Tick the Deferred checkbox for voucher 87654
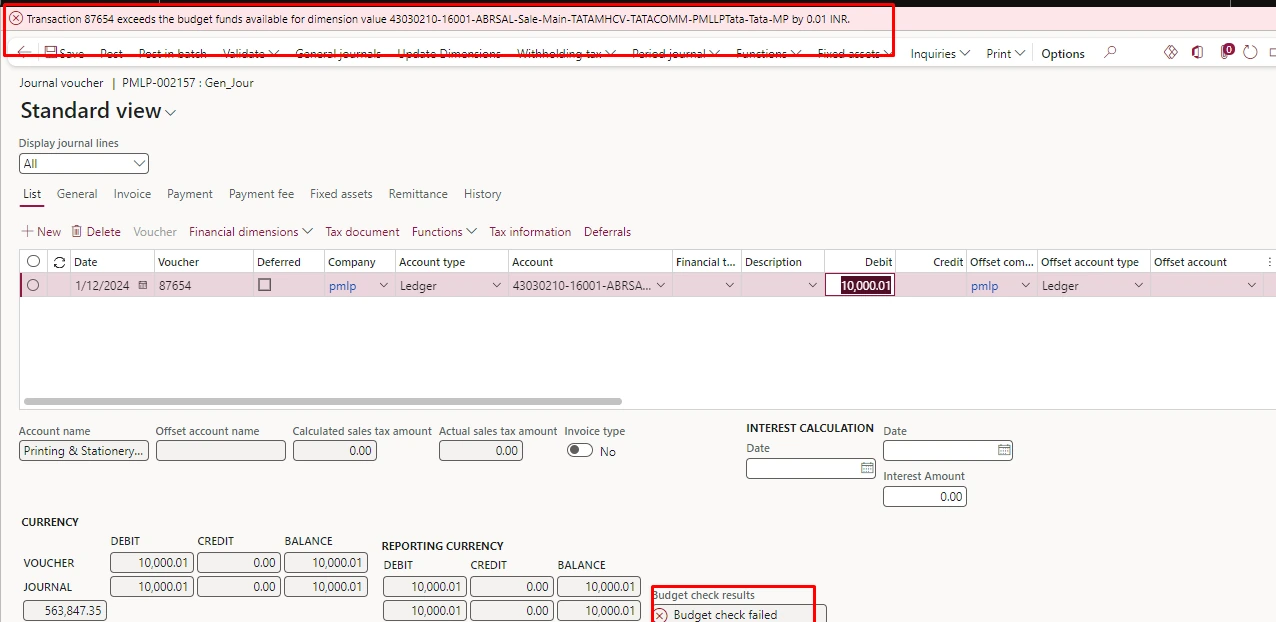1276x622 pixels. click(264, 285)
